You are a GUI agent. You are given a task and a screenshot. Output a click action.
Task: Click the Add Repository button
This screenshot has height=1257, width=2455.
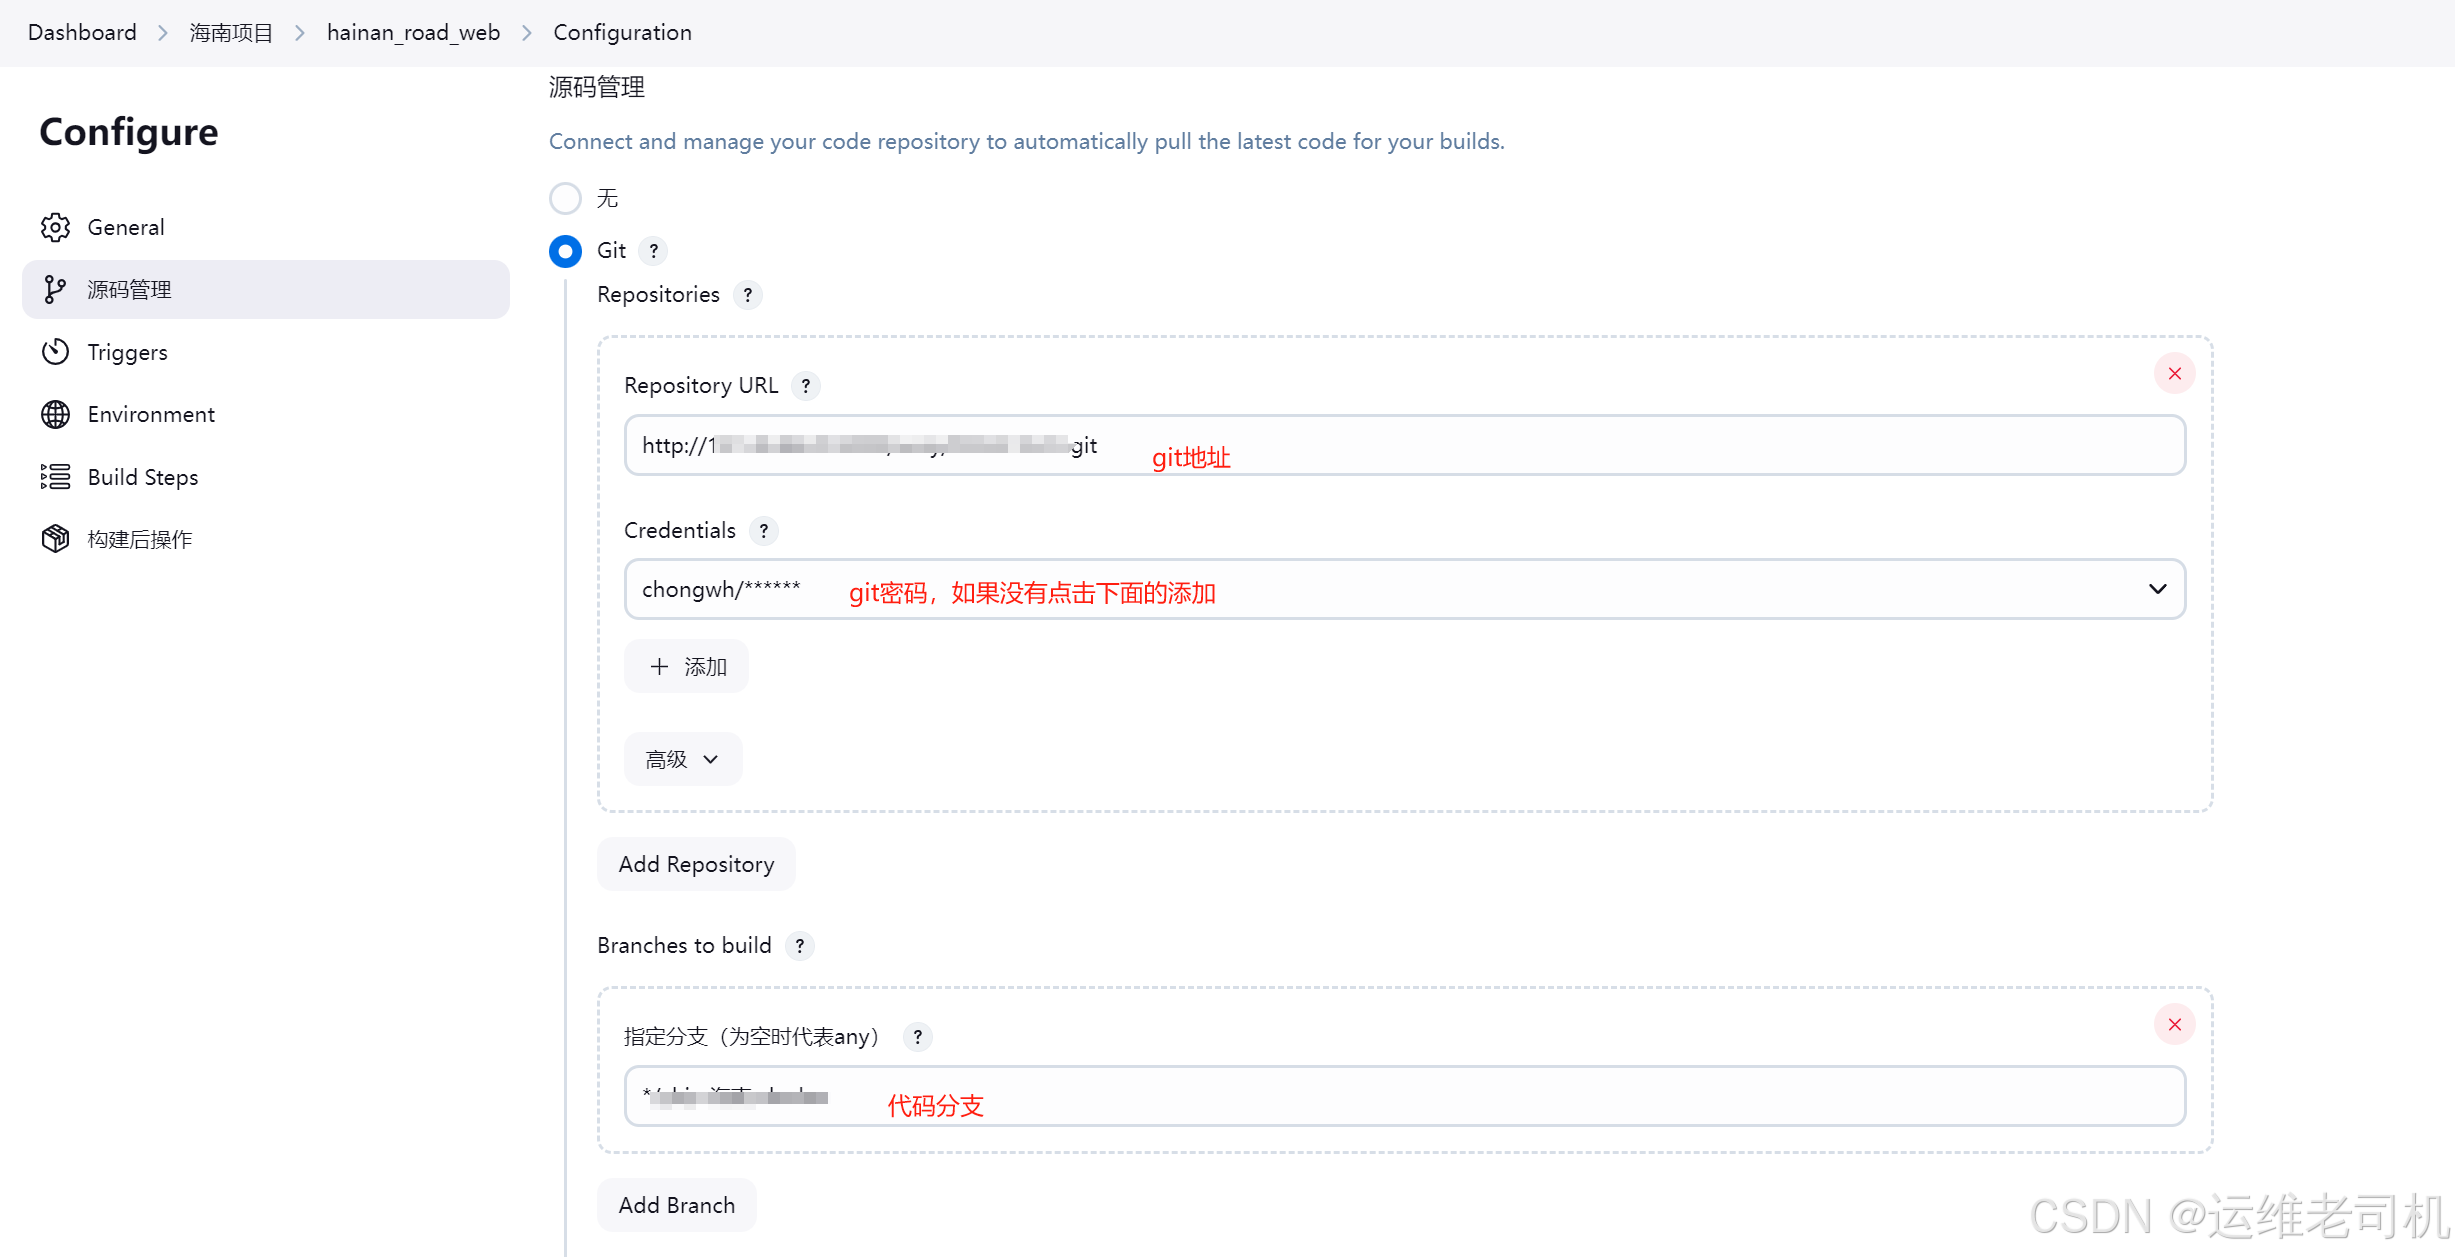click(695, 864)
